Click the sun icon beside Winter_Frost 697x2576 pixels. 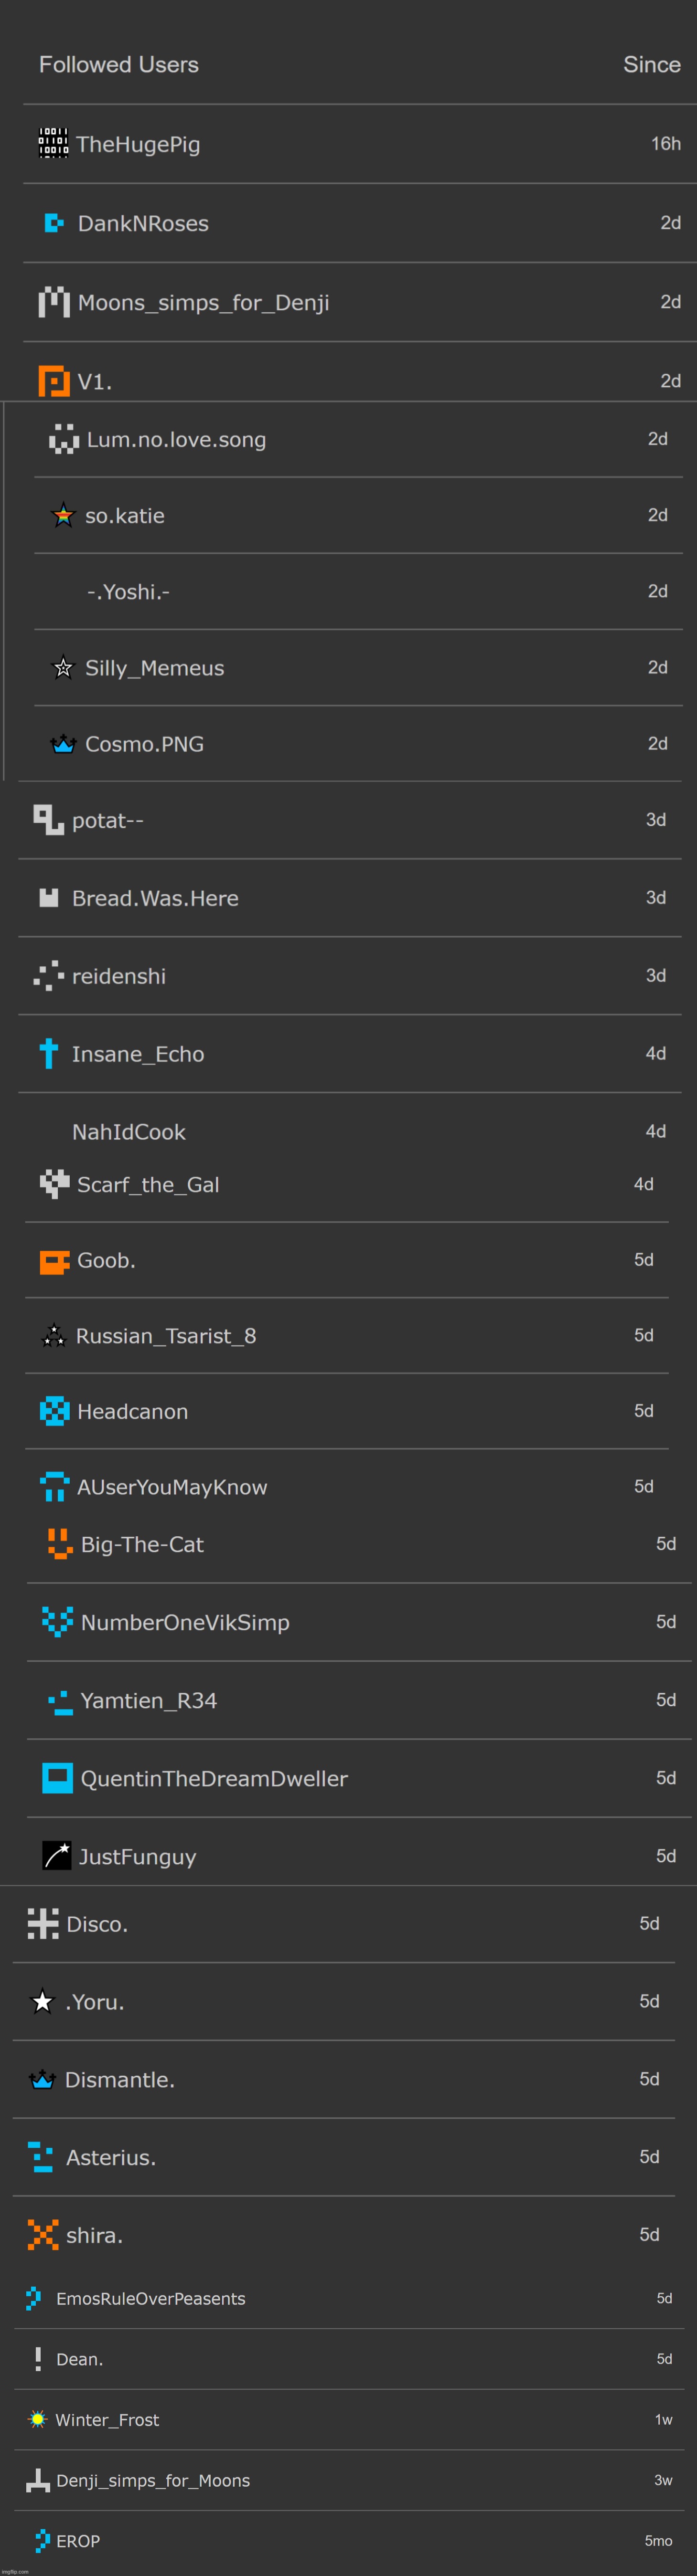(x=38, y=2419)
